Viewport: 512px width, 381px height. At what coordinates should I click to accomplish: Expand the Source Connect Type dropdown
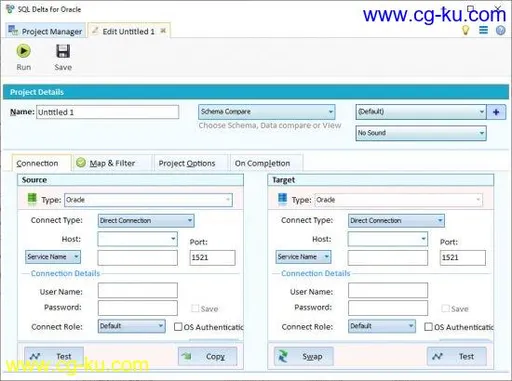[x=146, y=220]
